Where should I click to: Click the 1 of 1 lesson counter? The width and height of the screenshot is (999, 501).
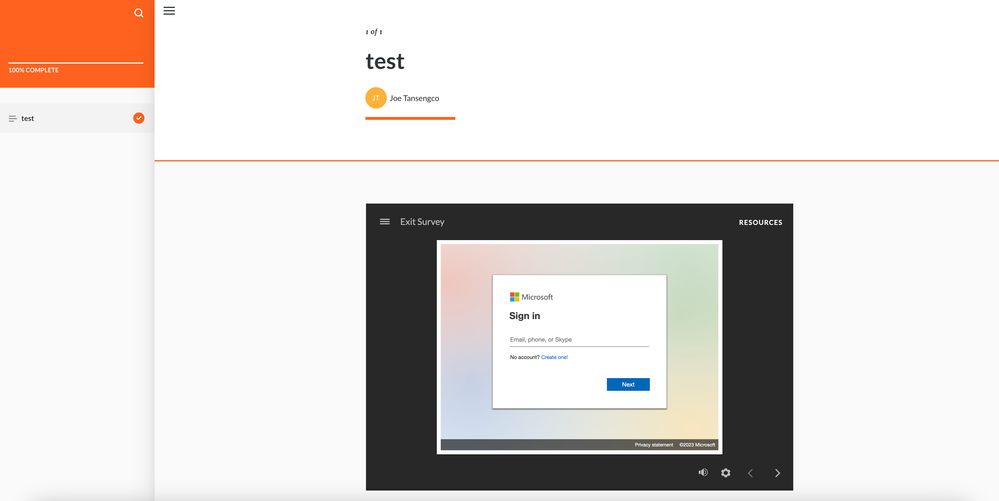[374, 32]
